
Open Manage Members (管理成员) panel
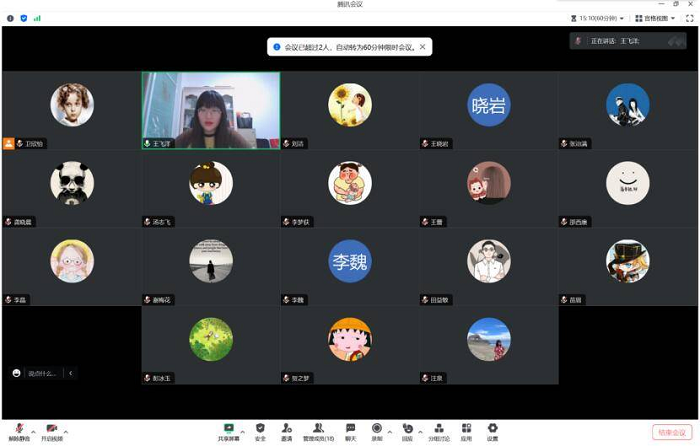tap(318, 429)
